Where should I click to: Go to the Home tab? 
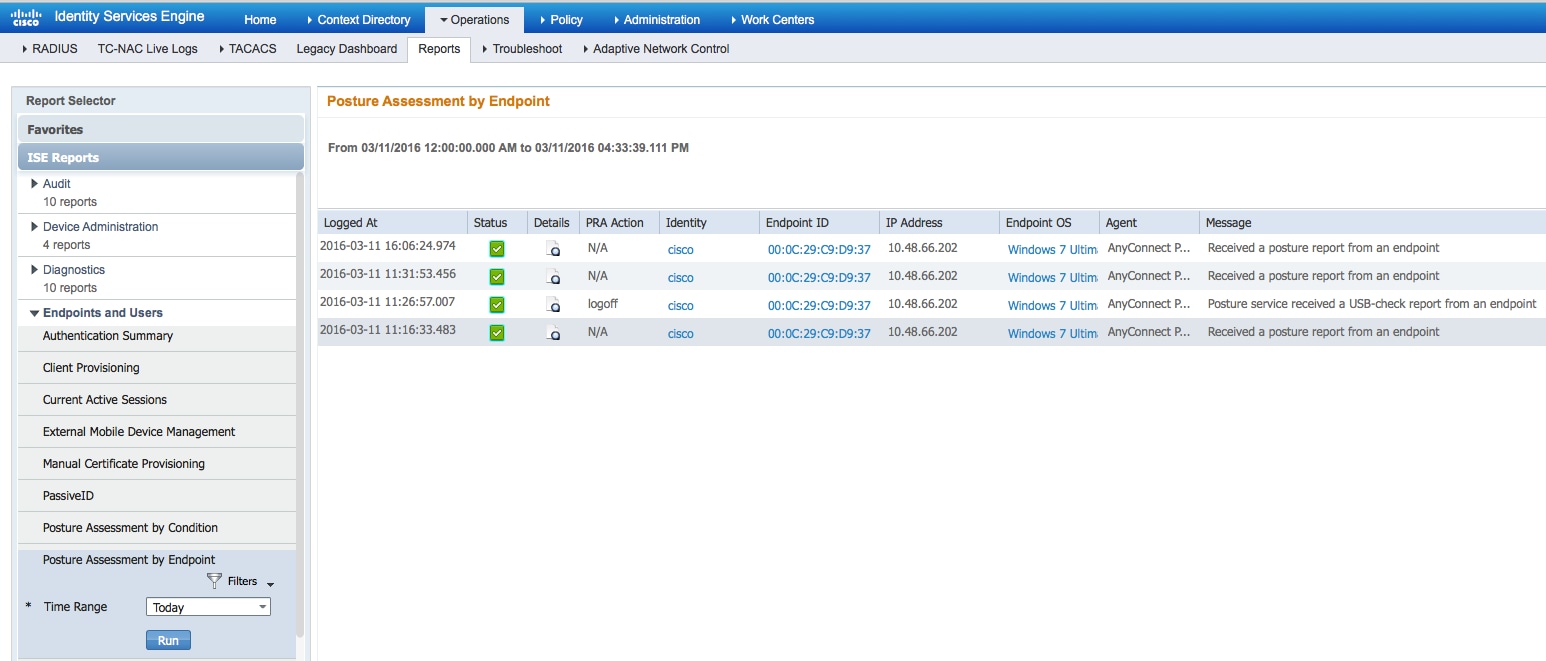[x=260, y=19]
